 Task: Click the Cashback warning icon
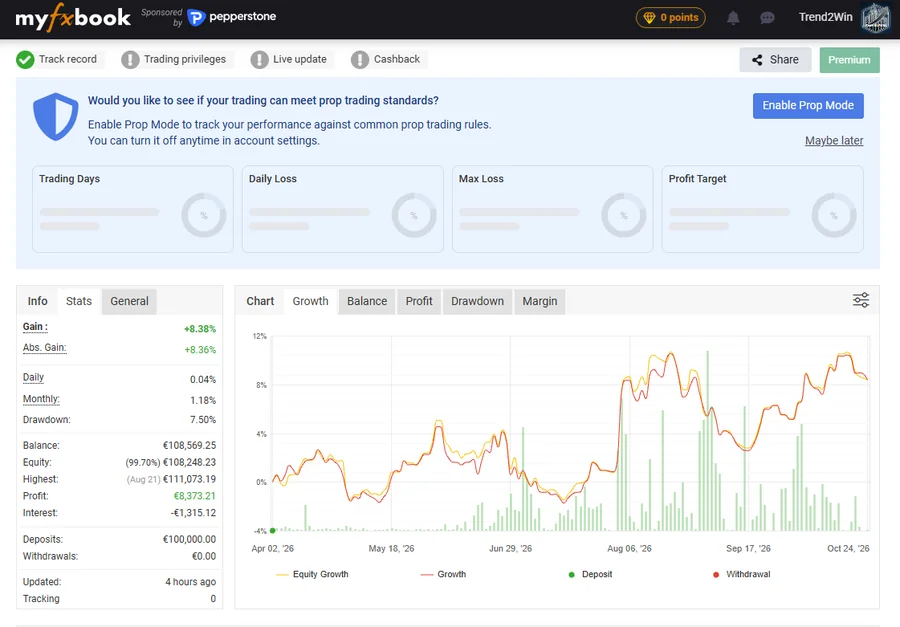pos(360,60)
